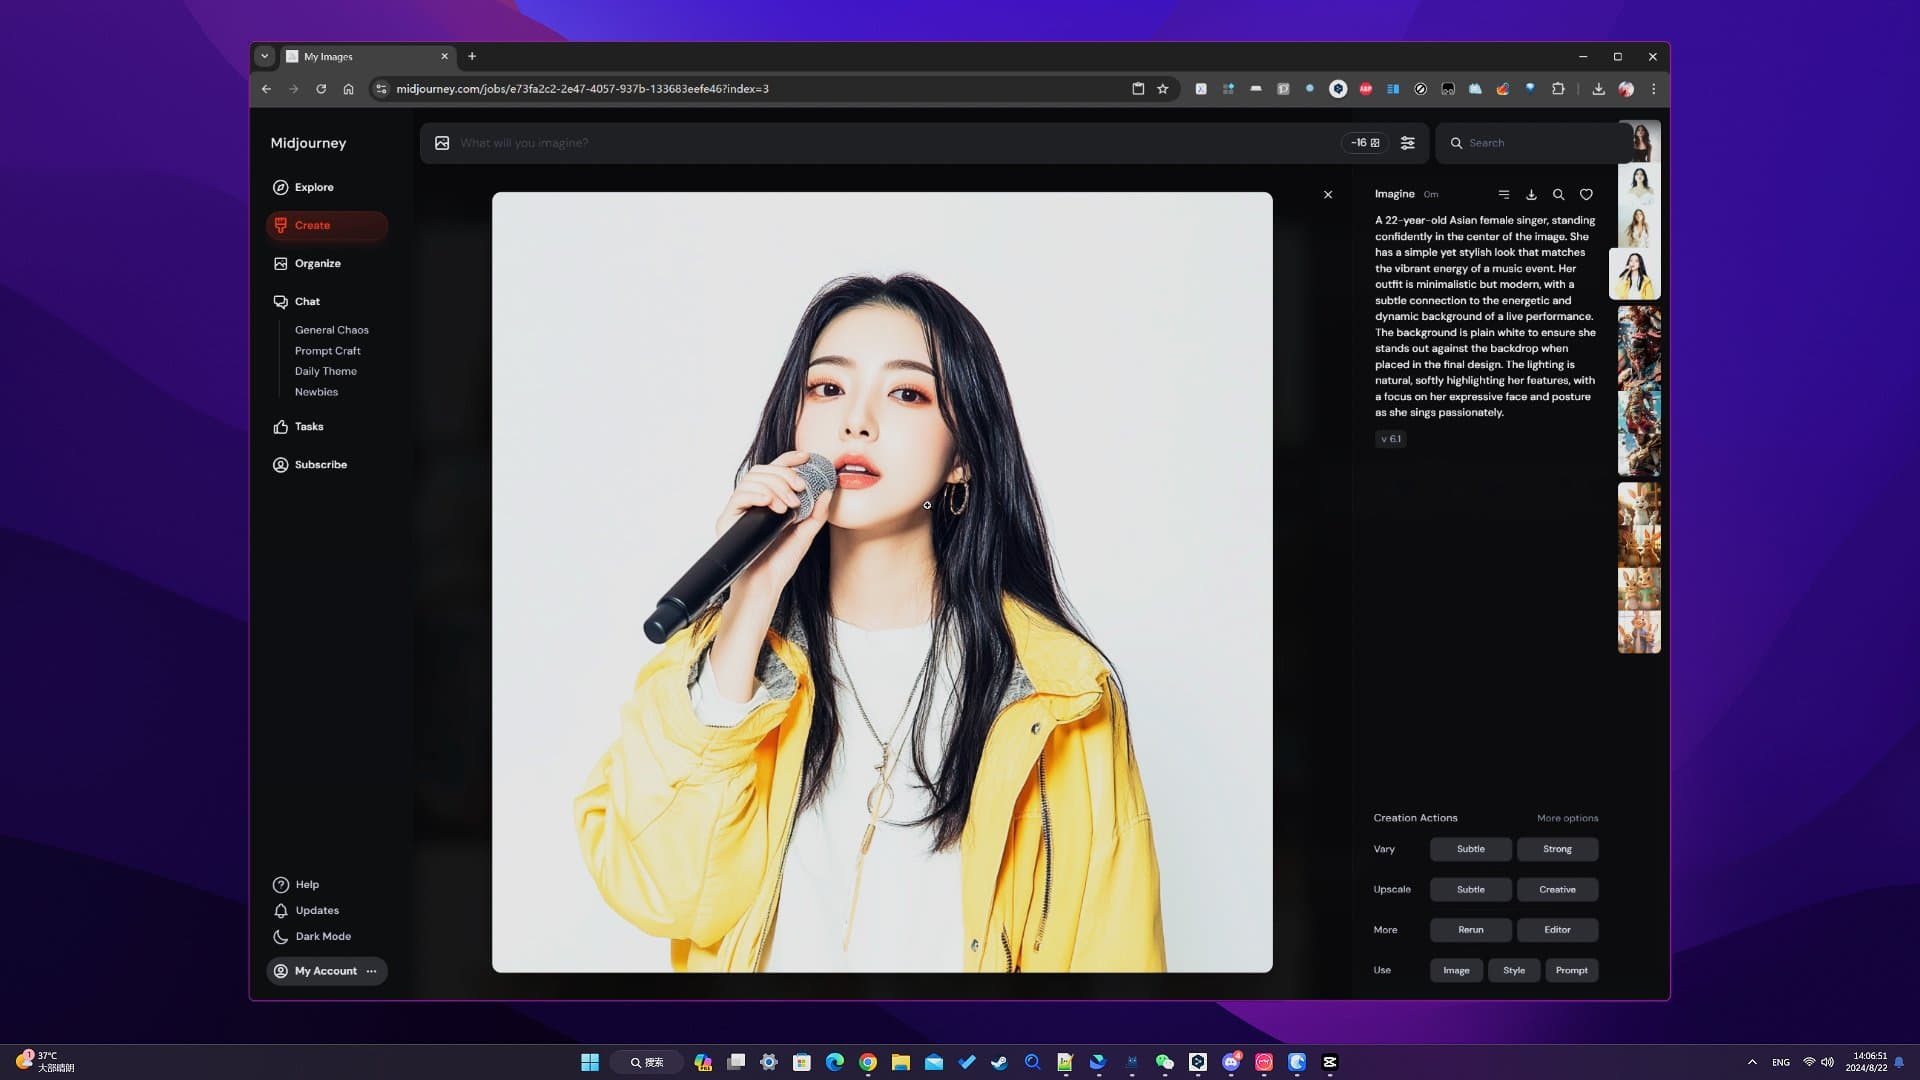The width and height of the screenshot is (1920, 1080).
Task: Open the Prompt Craft chat room
Action: [x=327, y=351]
